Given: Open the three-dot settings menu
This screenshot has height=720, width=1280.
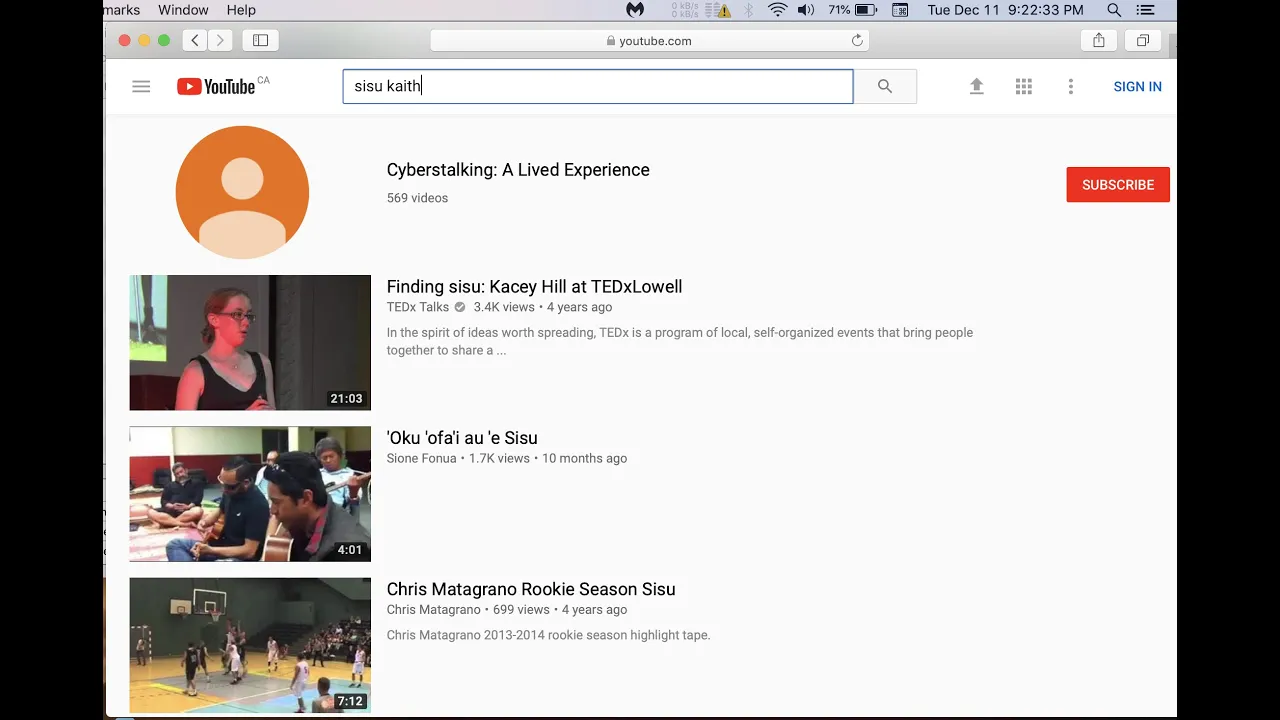Looking at the screenshot, I should [1071, 87].
